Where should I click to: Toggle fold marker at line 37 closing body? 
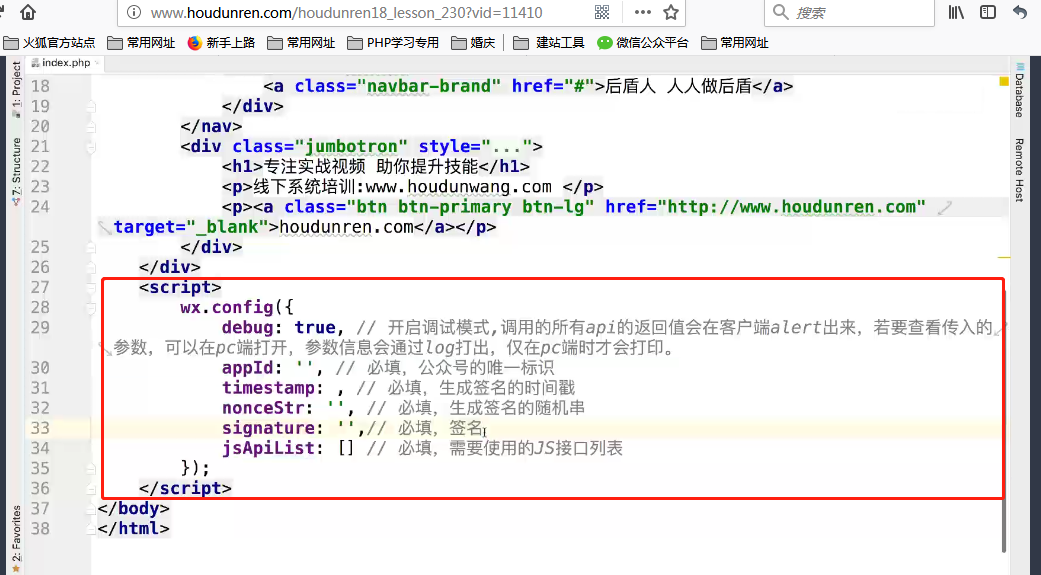(91, 509)
